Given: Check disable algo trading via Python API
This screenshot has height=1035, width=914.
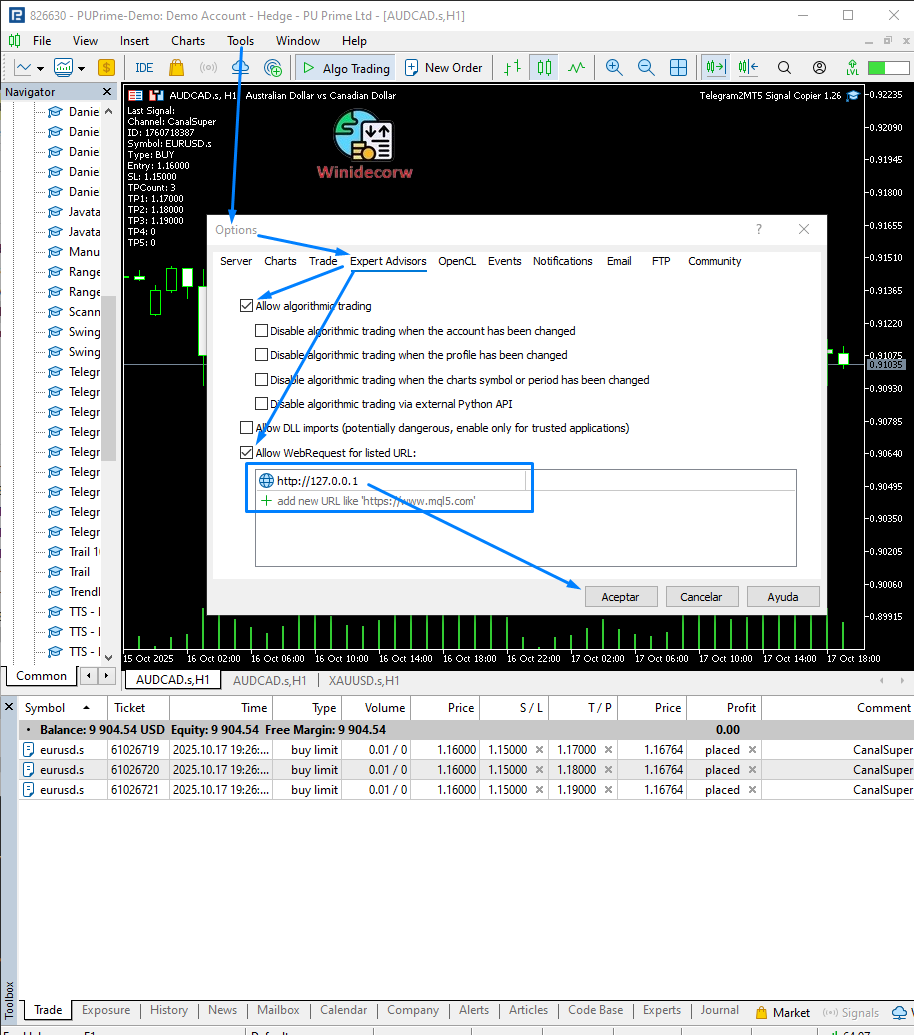Looking at the screenshot, I should pos(262,404).
